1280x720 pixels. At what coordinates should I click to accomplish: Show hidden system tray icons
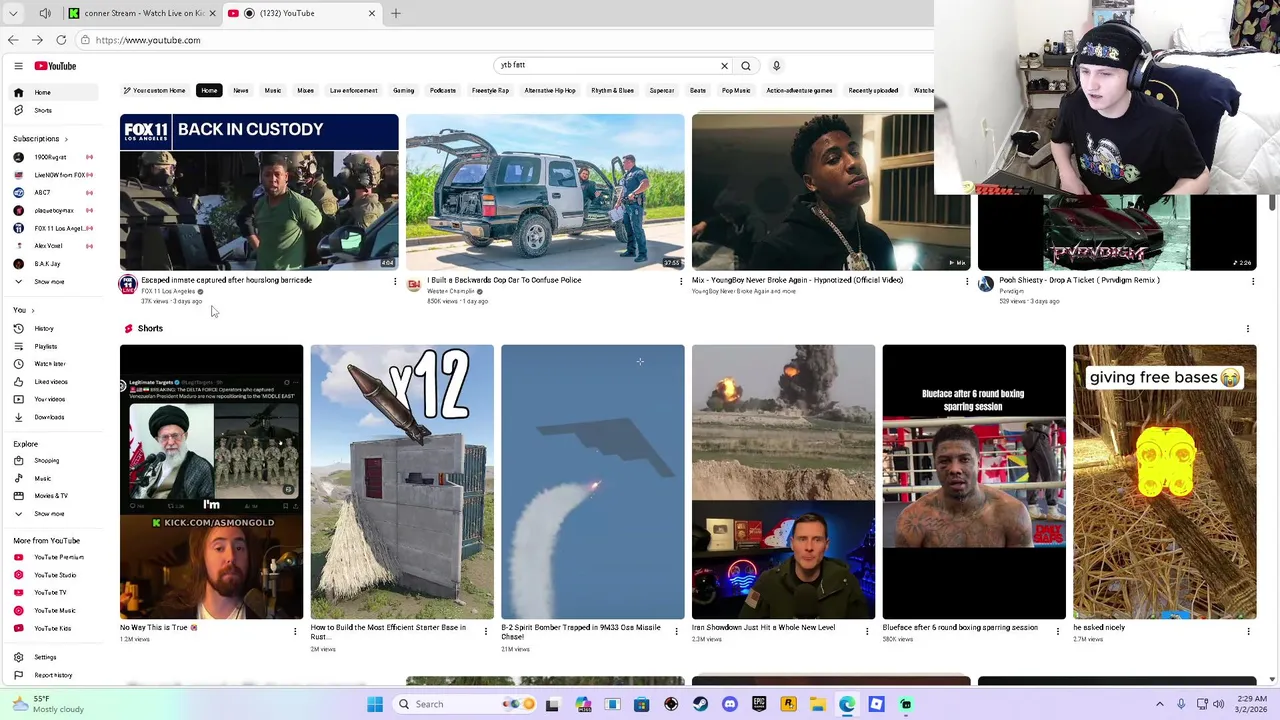tap(1160, 704)
